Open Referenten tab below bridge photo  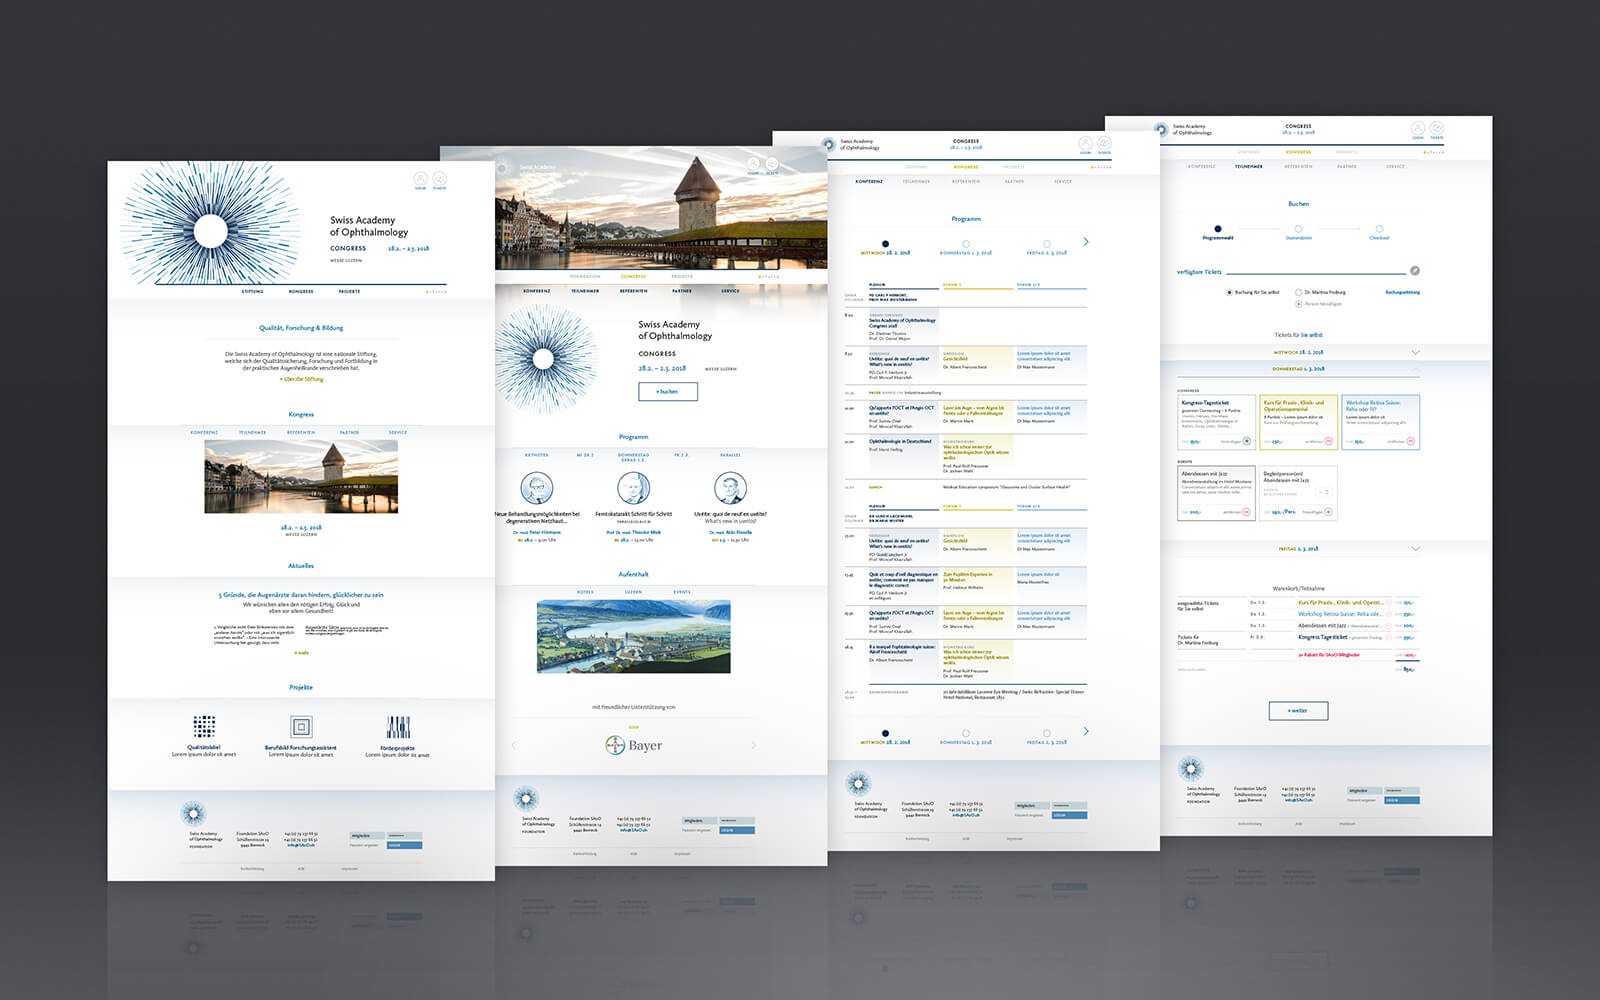(x=634, y=290)
